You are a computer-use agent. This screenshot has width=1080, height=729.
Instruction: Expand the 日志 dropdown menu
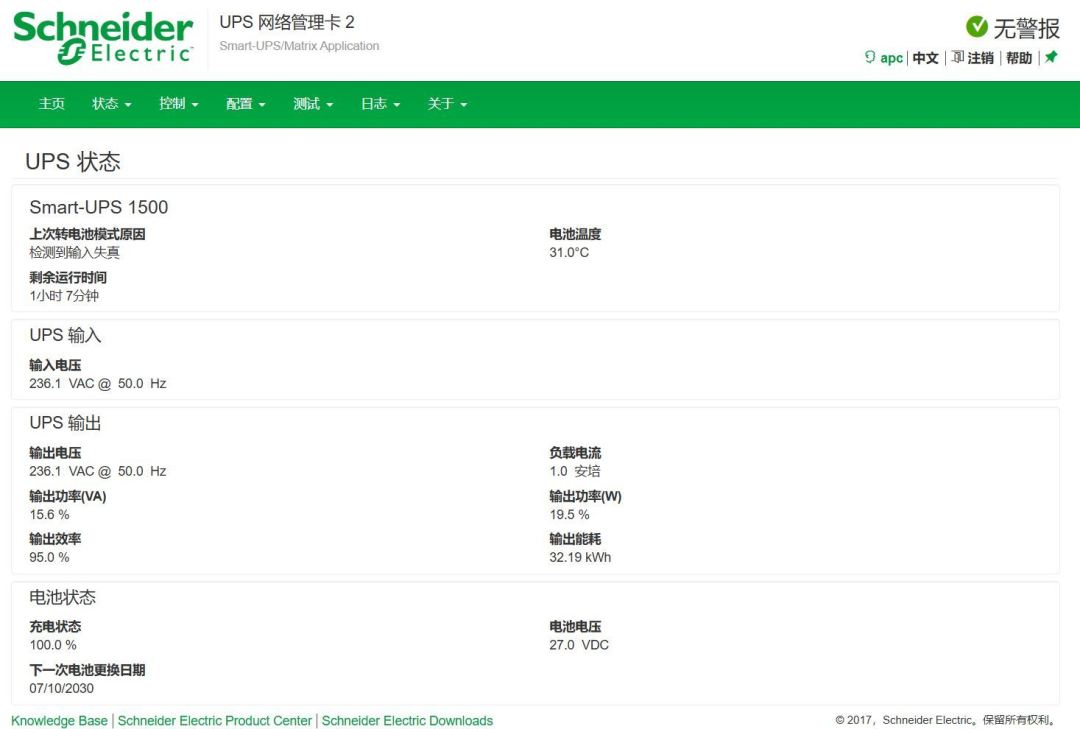click(380, 104)
